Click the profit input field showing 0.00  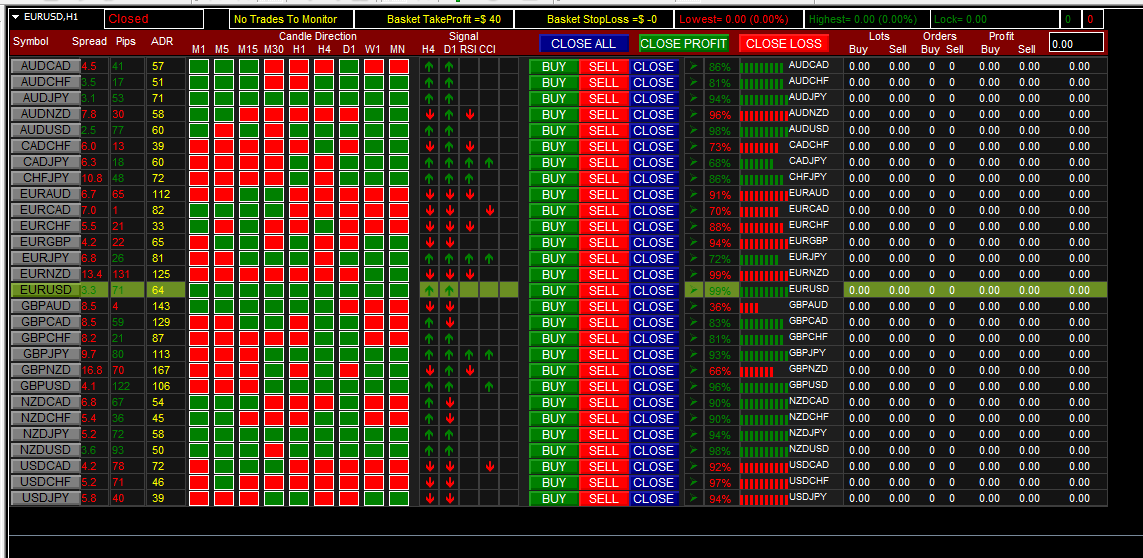tap(1077, 43)
